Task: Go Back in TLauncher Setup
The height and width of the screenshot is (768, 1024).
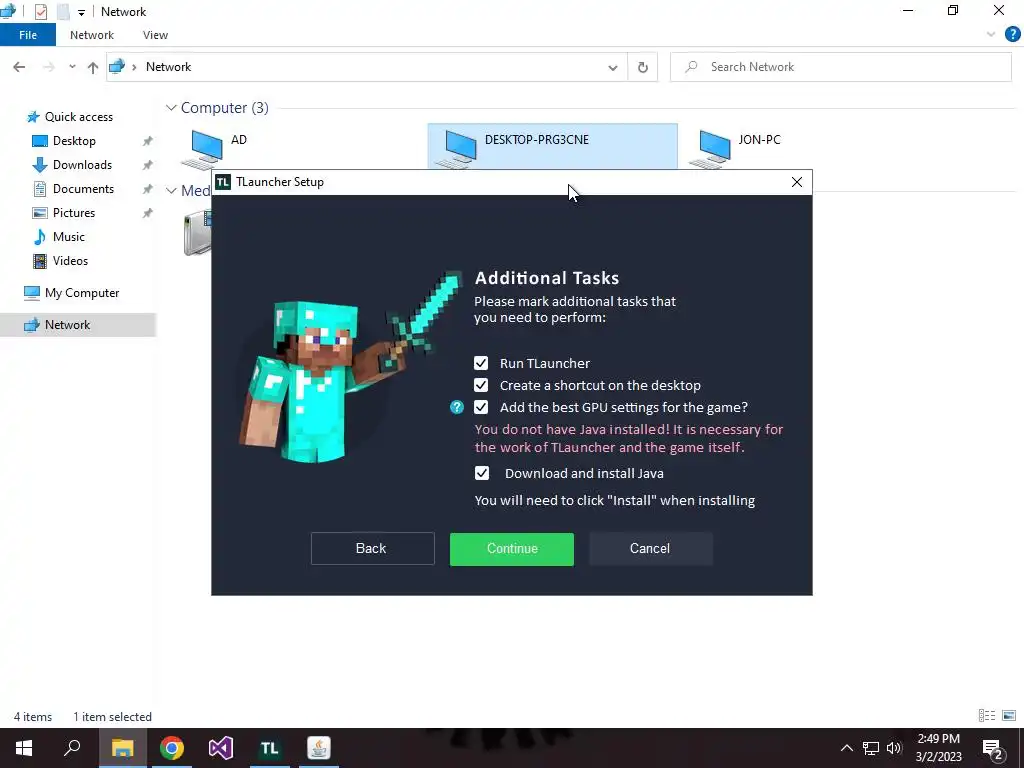Action: (372, 549)
